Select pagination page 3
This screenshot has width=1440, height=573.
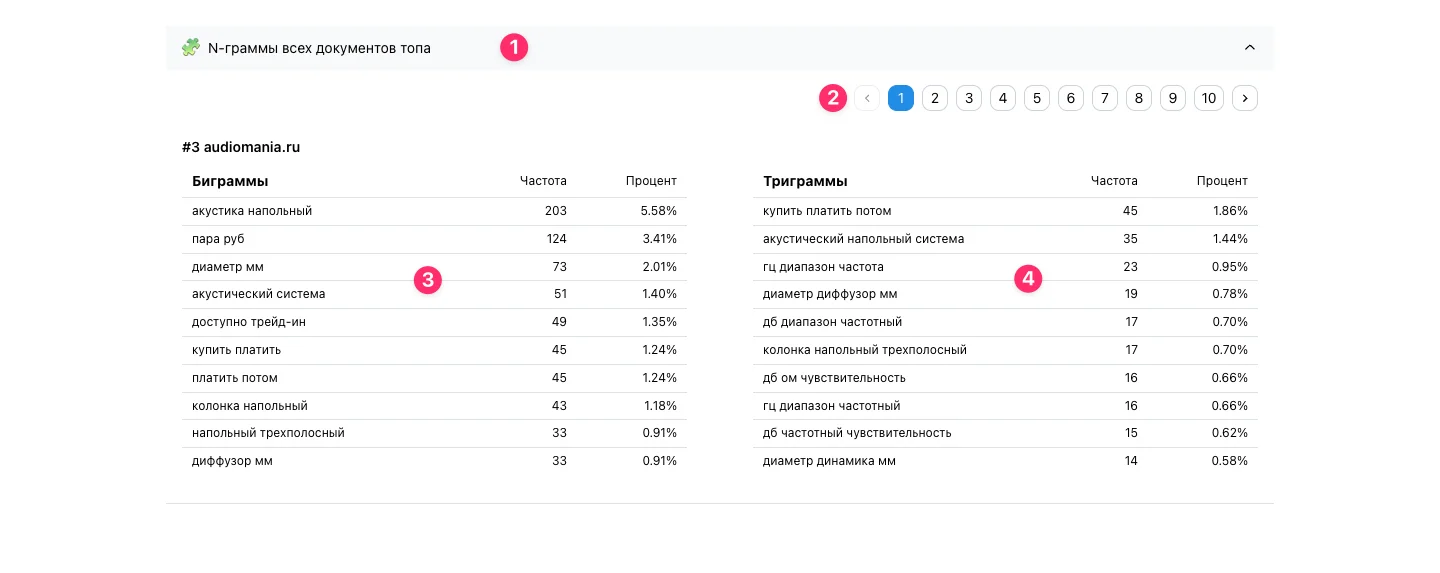pos(969,98)
